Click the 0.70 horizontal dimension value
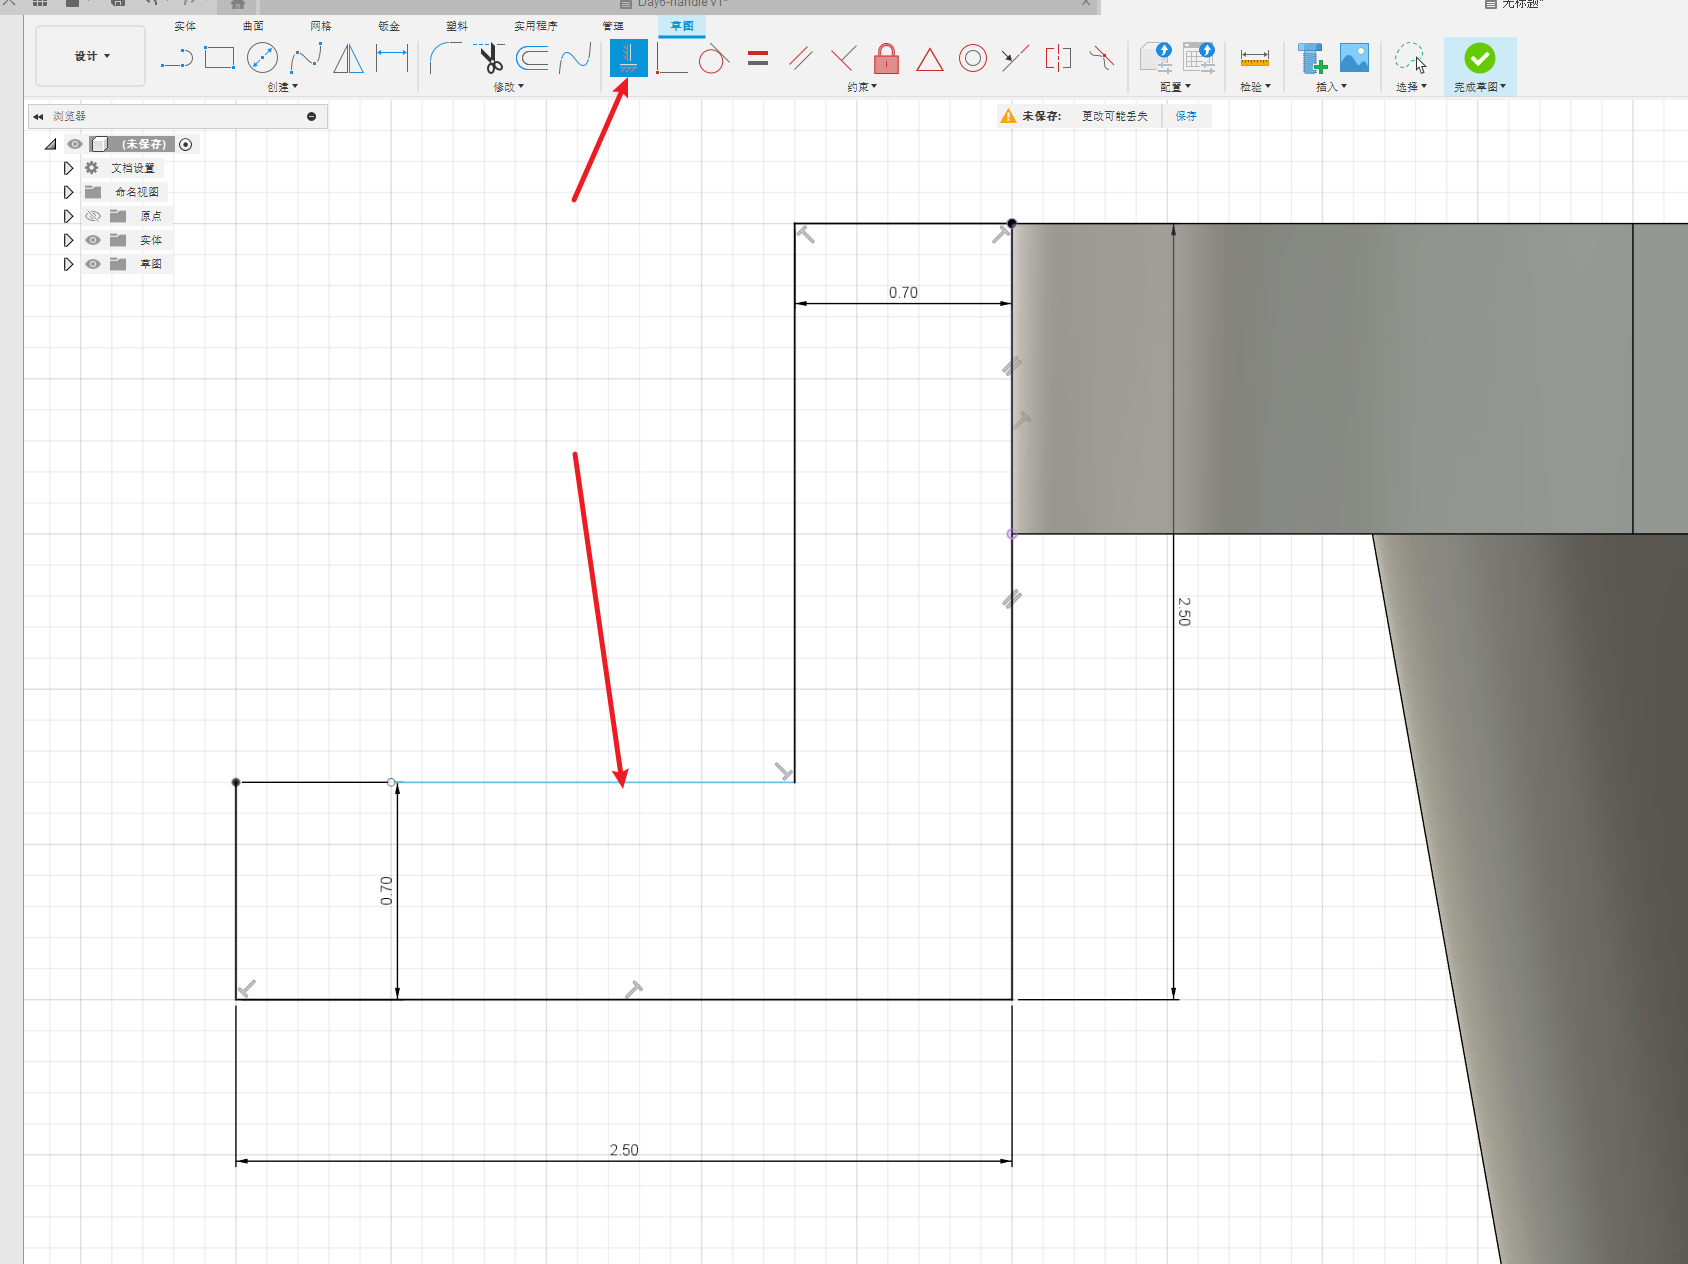Viewport: 1688px width, 1264px height. click(x=903, y=293)
